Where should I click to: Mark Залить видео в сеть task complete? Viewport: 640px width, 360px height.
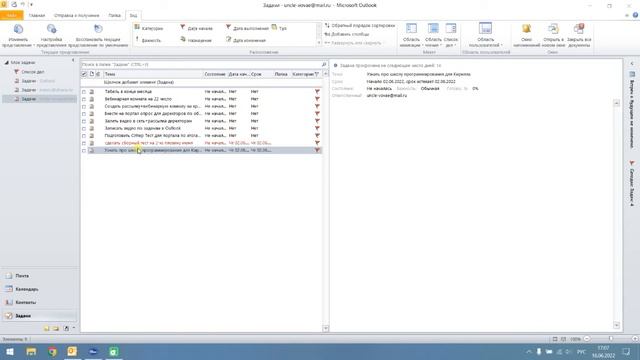(84, 121)
